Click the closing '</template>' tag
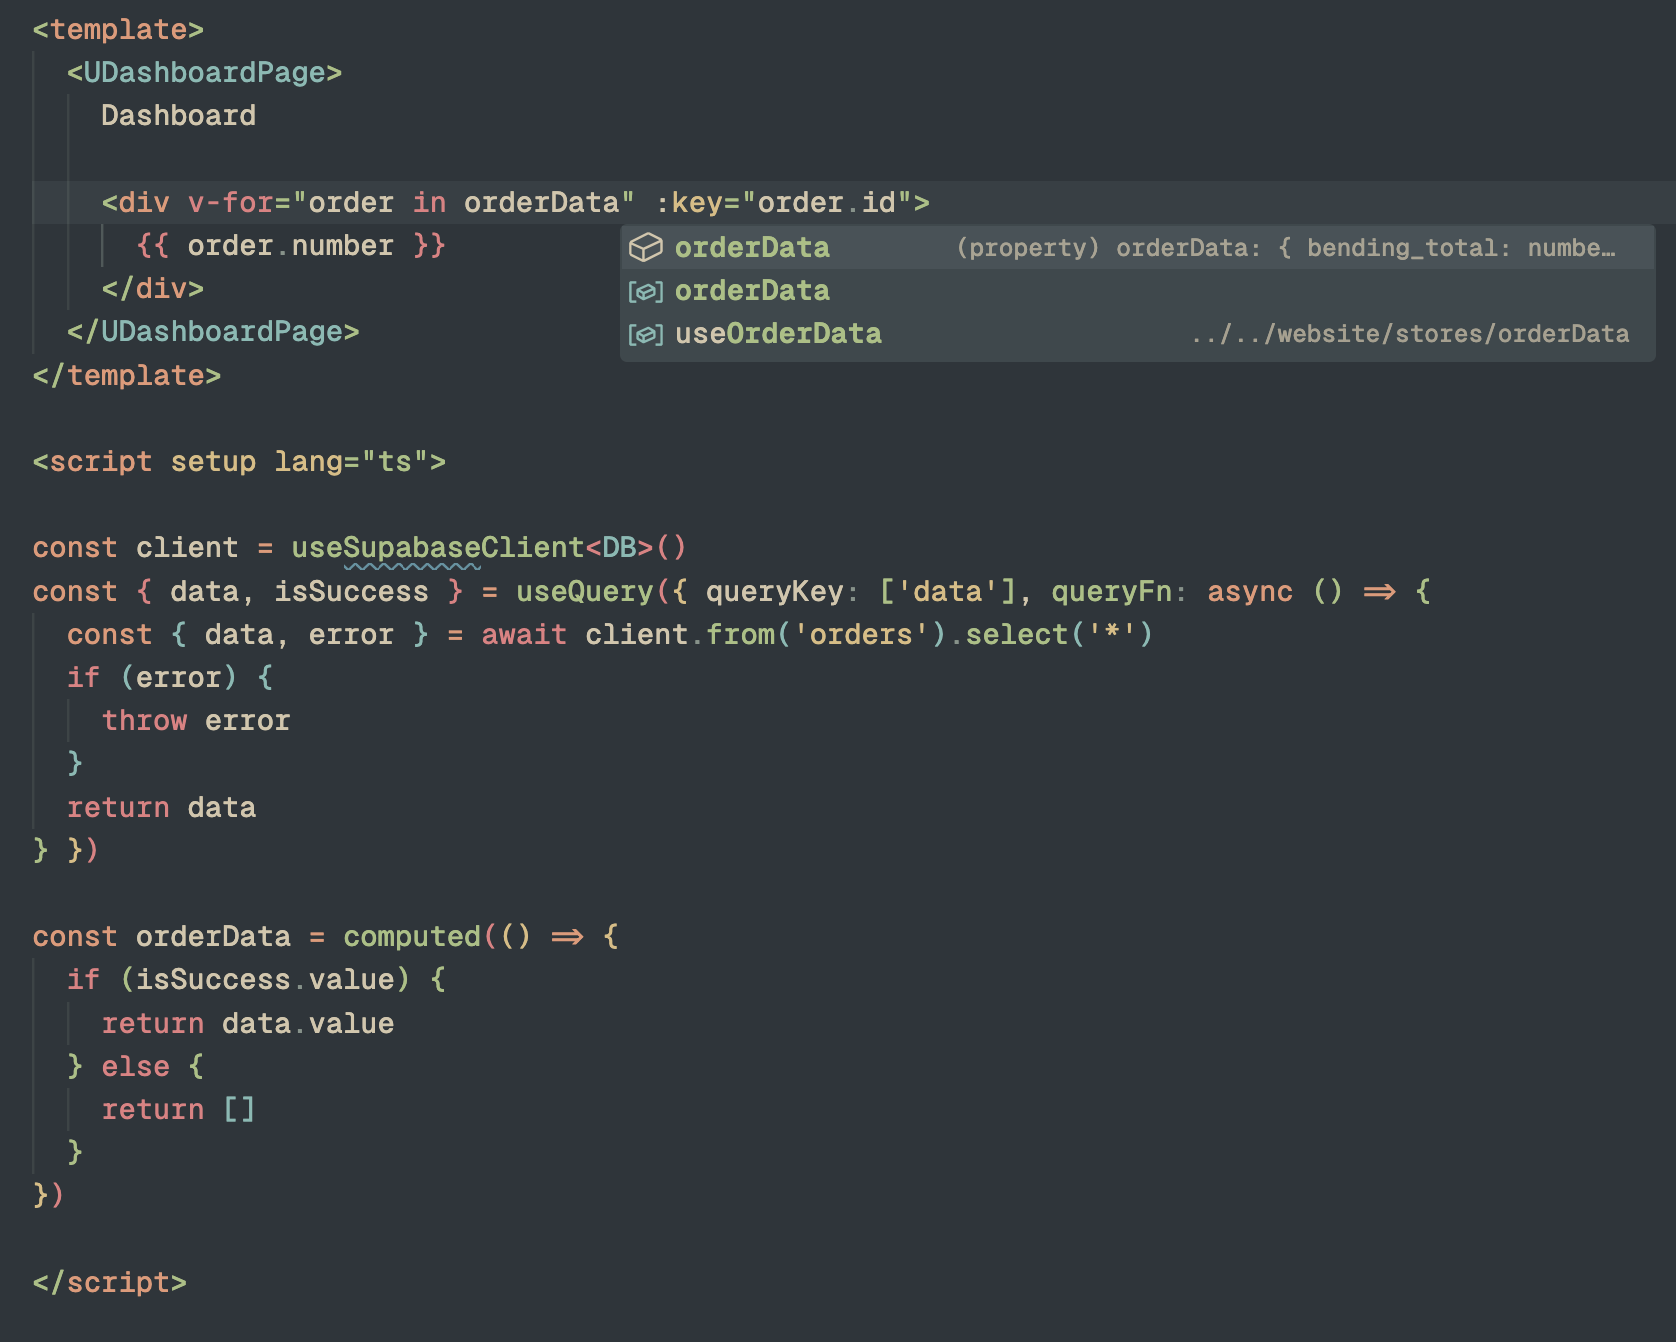 coord(127,376)
